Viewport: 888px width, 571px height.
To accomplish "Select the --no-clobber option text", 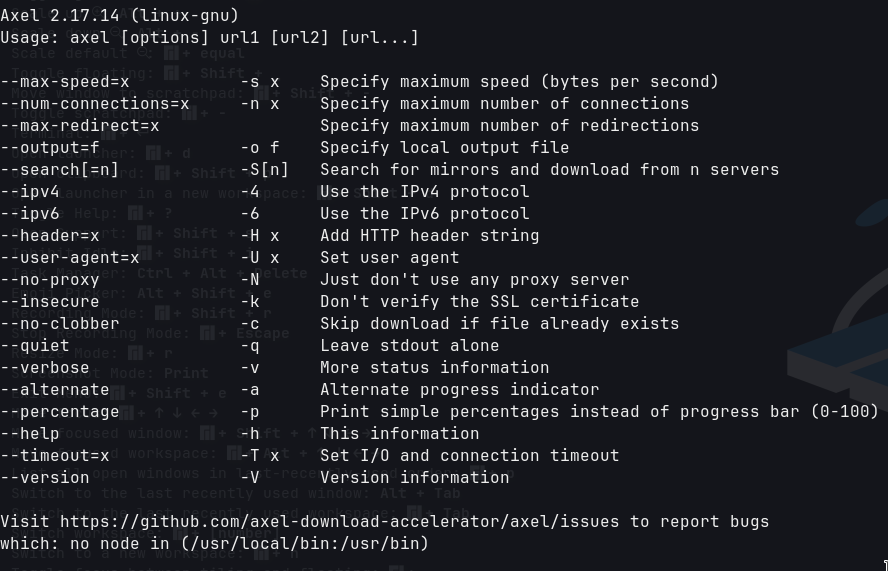I will pos(60,324).
